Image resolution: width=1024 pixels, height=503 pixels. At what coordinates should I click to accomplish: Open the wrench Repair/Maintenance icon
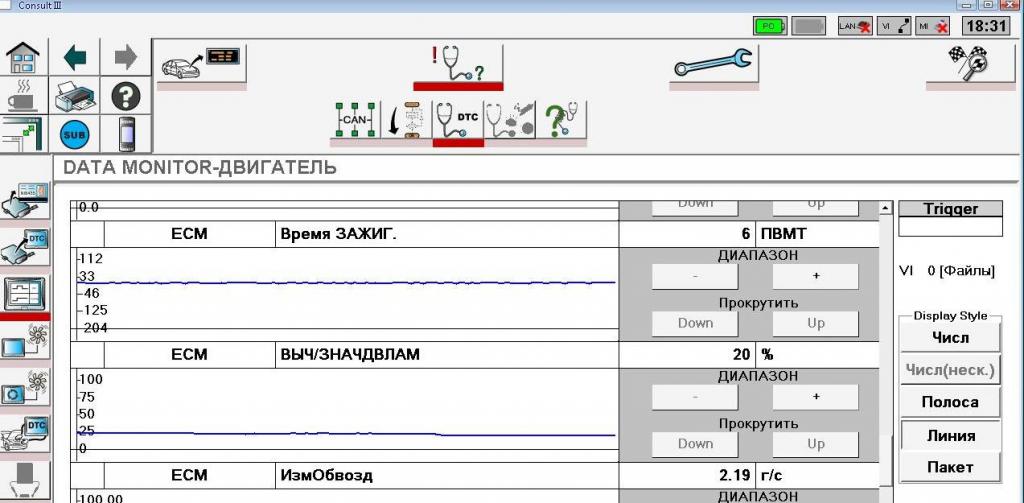[x=714, y=64]
